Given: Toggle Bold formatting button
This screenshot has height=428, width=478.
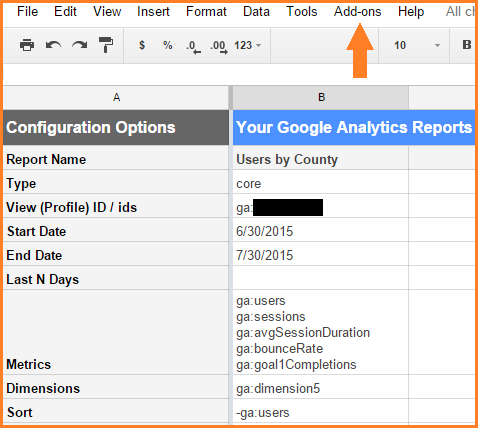Looking at the screenshot, I should click(467, 45).
